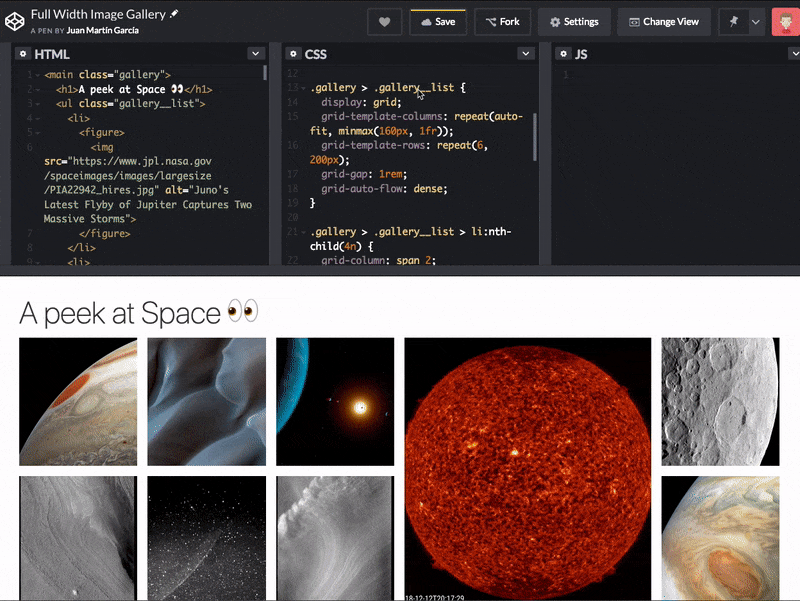Image resolution: width=800 pixels, height=601 pixels.
Task: Click the HTML editor scrollbar
Action: 265,72
